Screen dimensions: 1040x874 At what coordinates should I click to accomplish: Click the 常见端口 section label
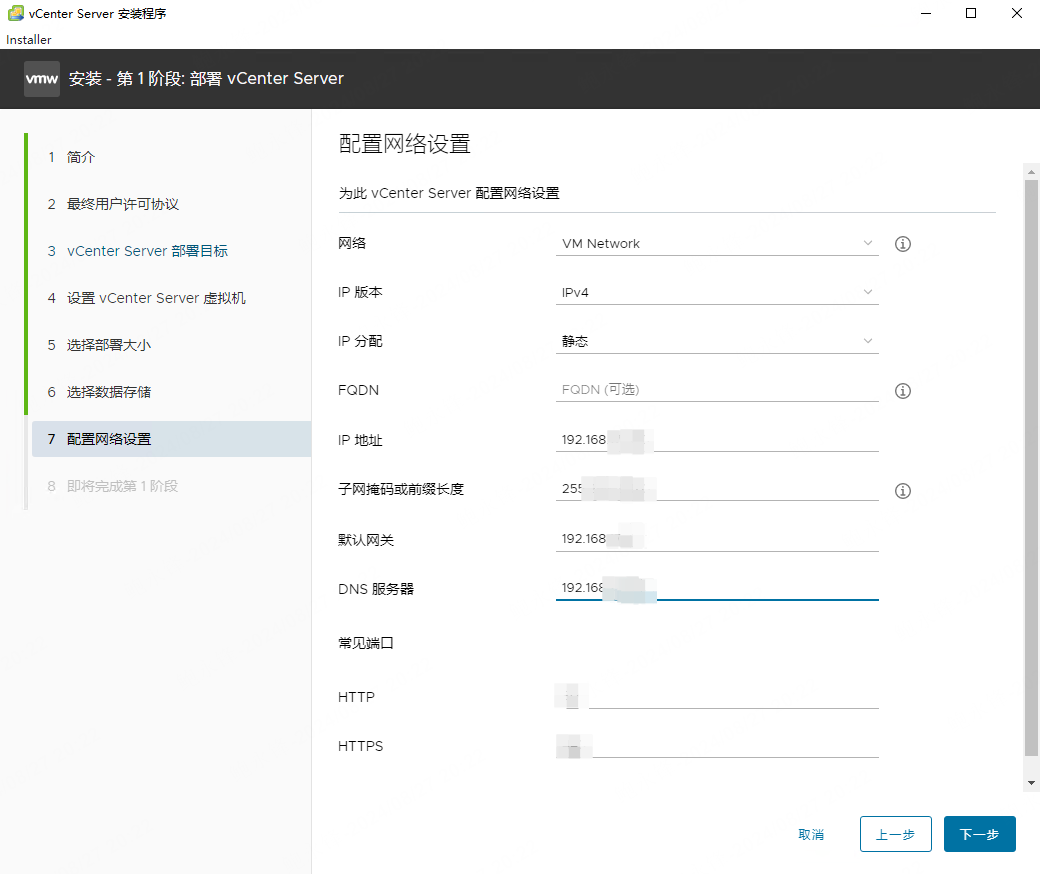[366, 643]
